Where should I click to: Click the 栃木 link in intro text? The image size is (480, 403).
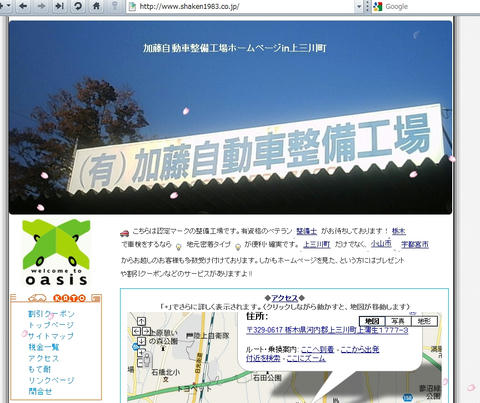399,231
